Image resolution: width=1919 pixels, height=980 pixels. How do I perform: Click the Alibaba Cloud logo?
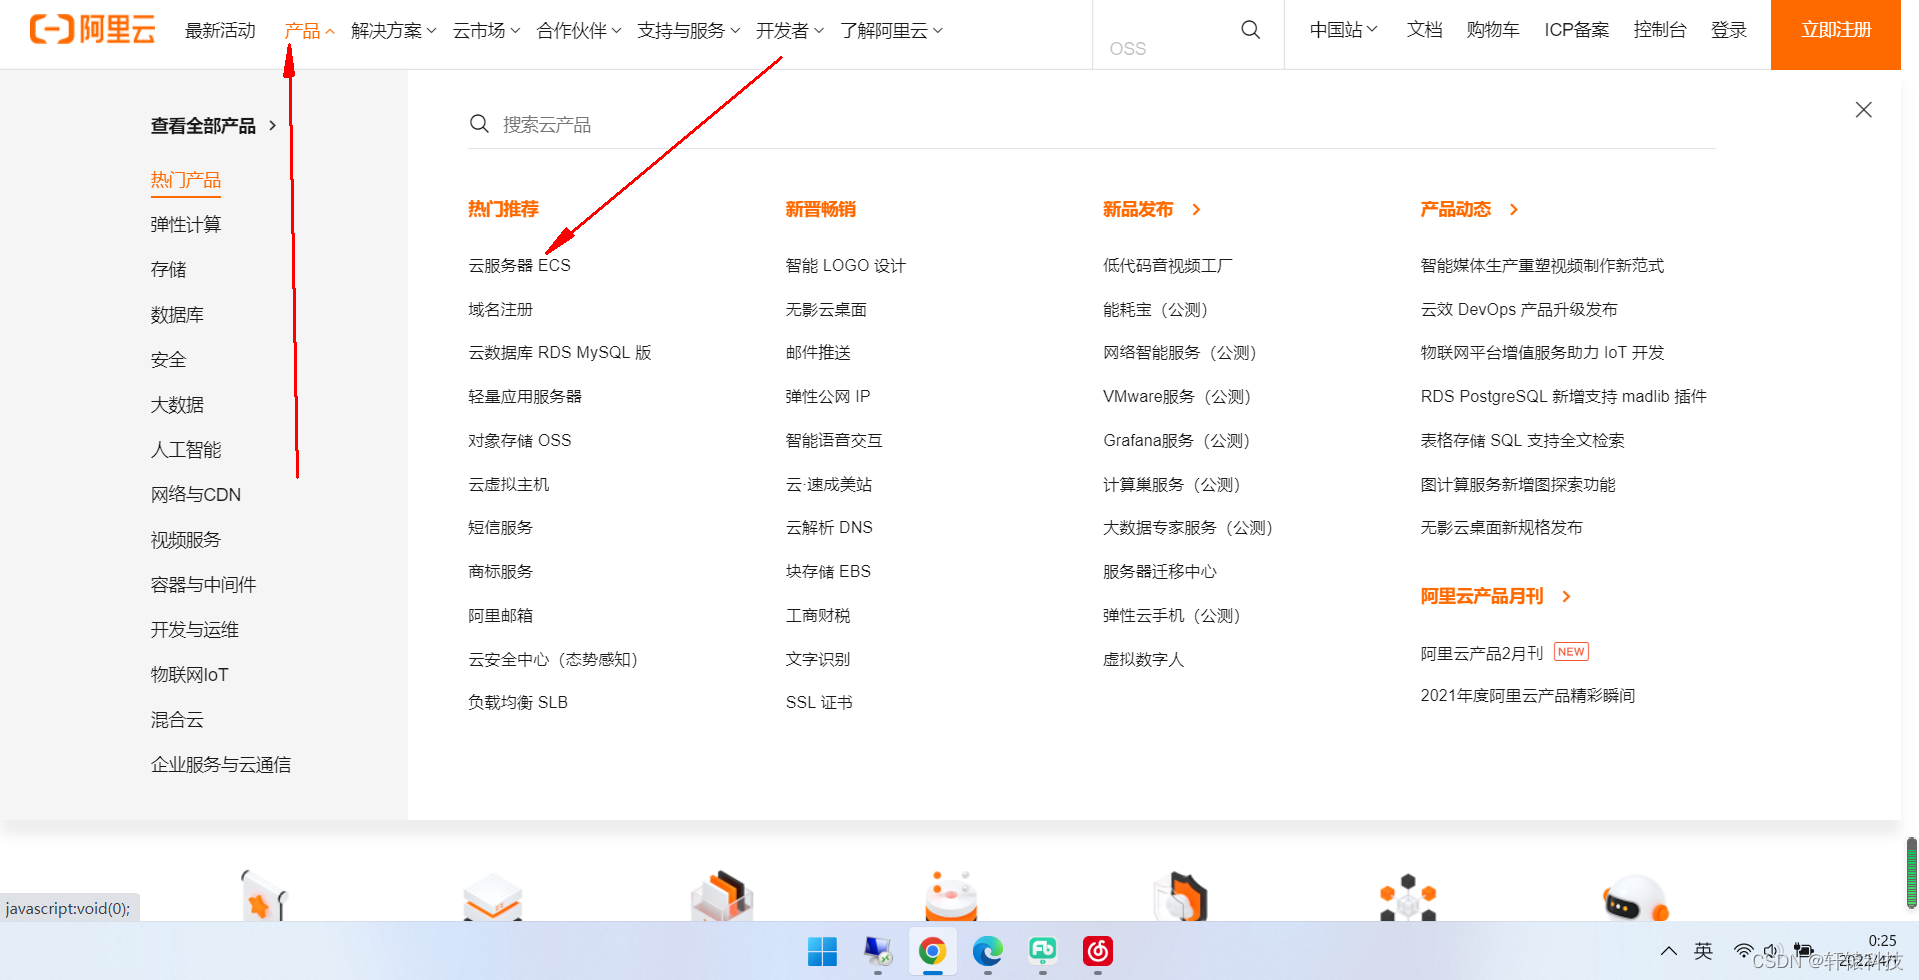pos(92,29)
